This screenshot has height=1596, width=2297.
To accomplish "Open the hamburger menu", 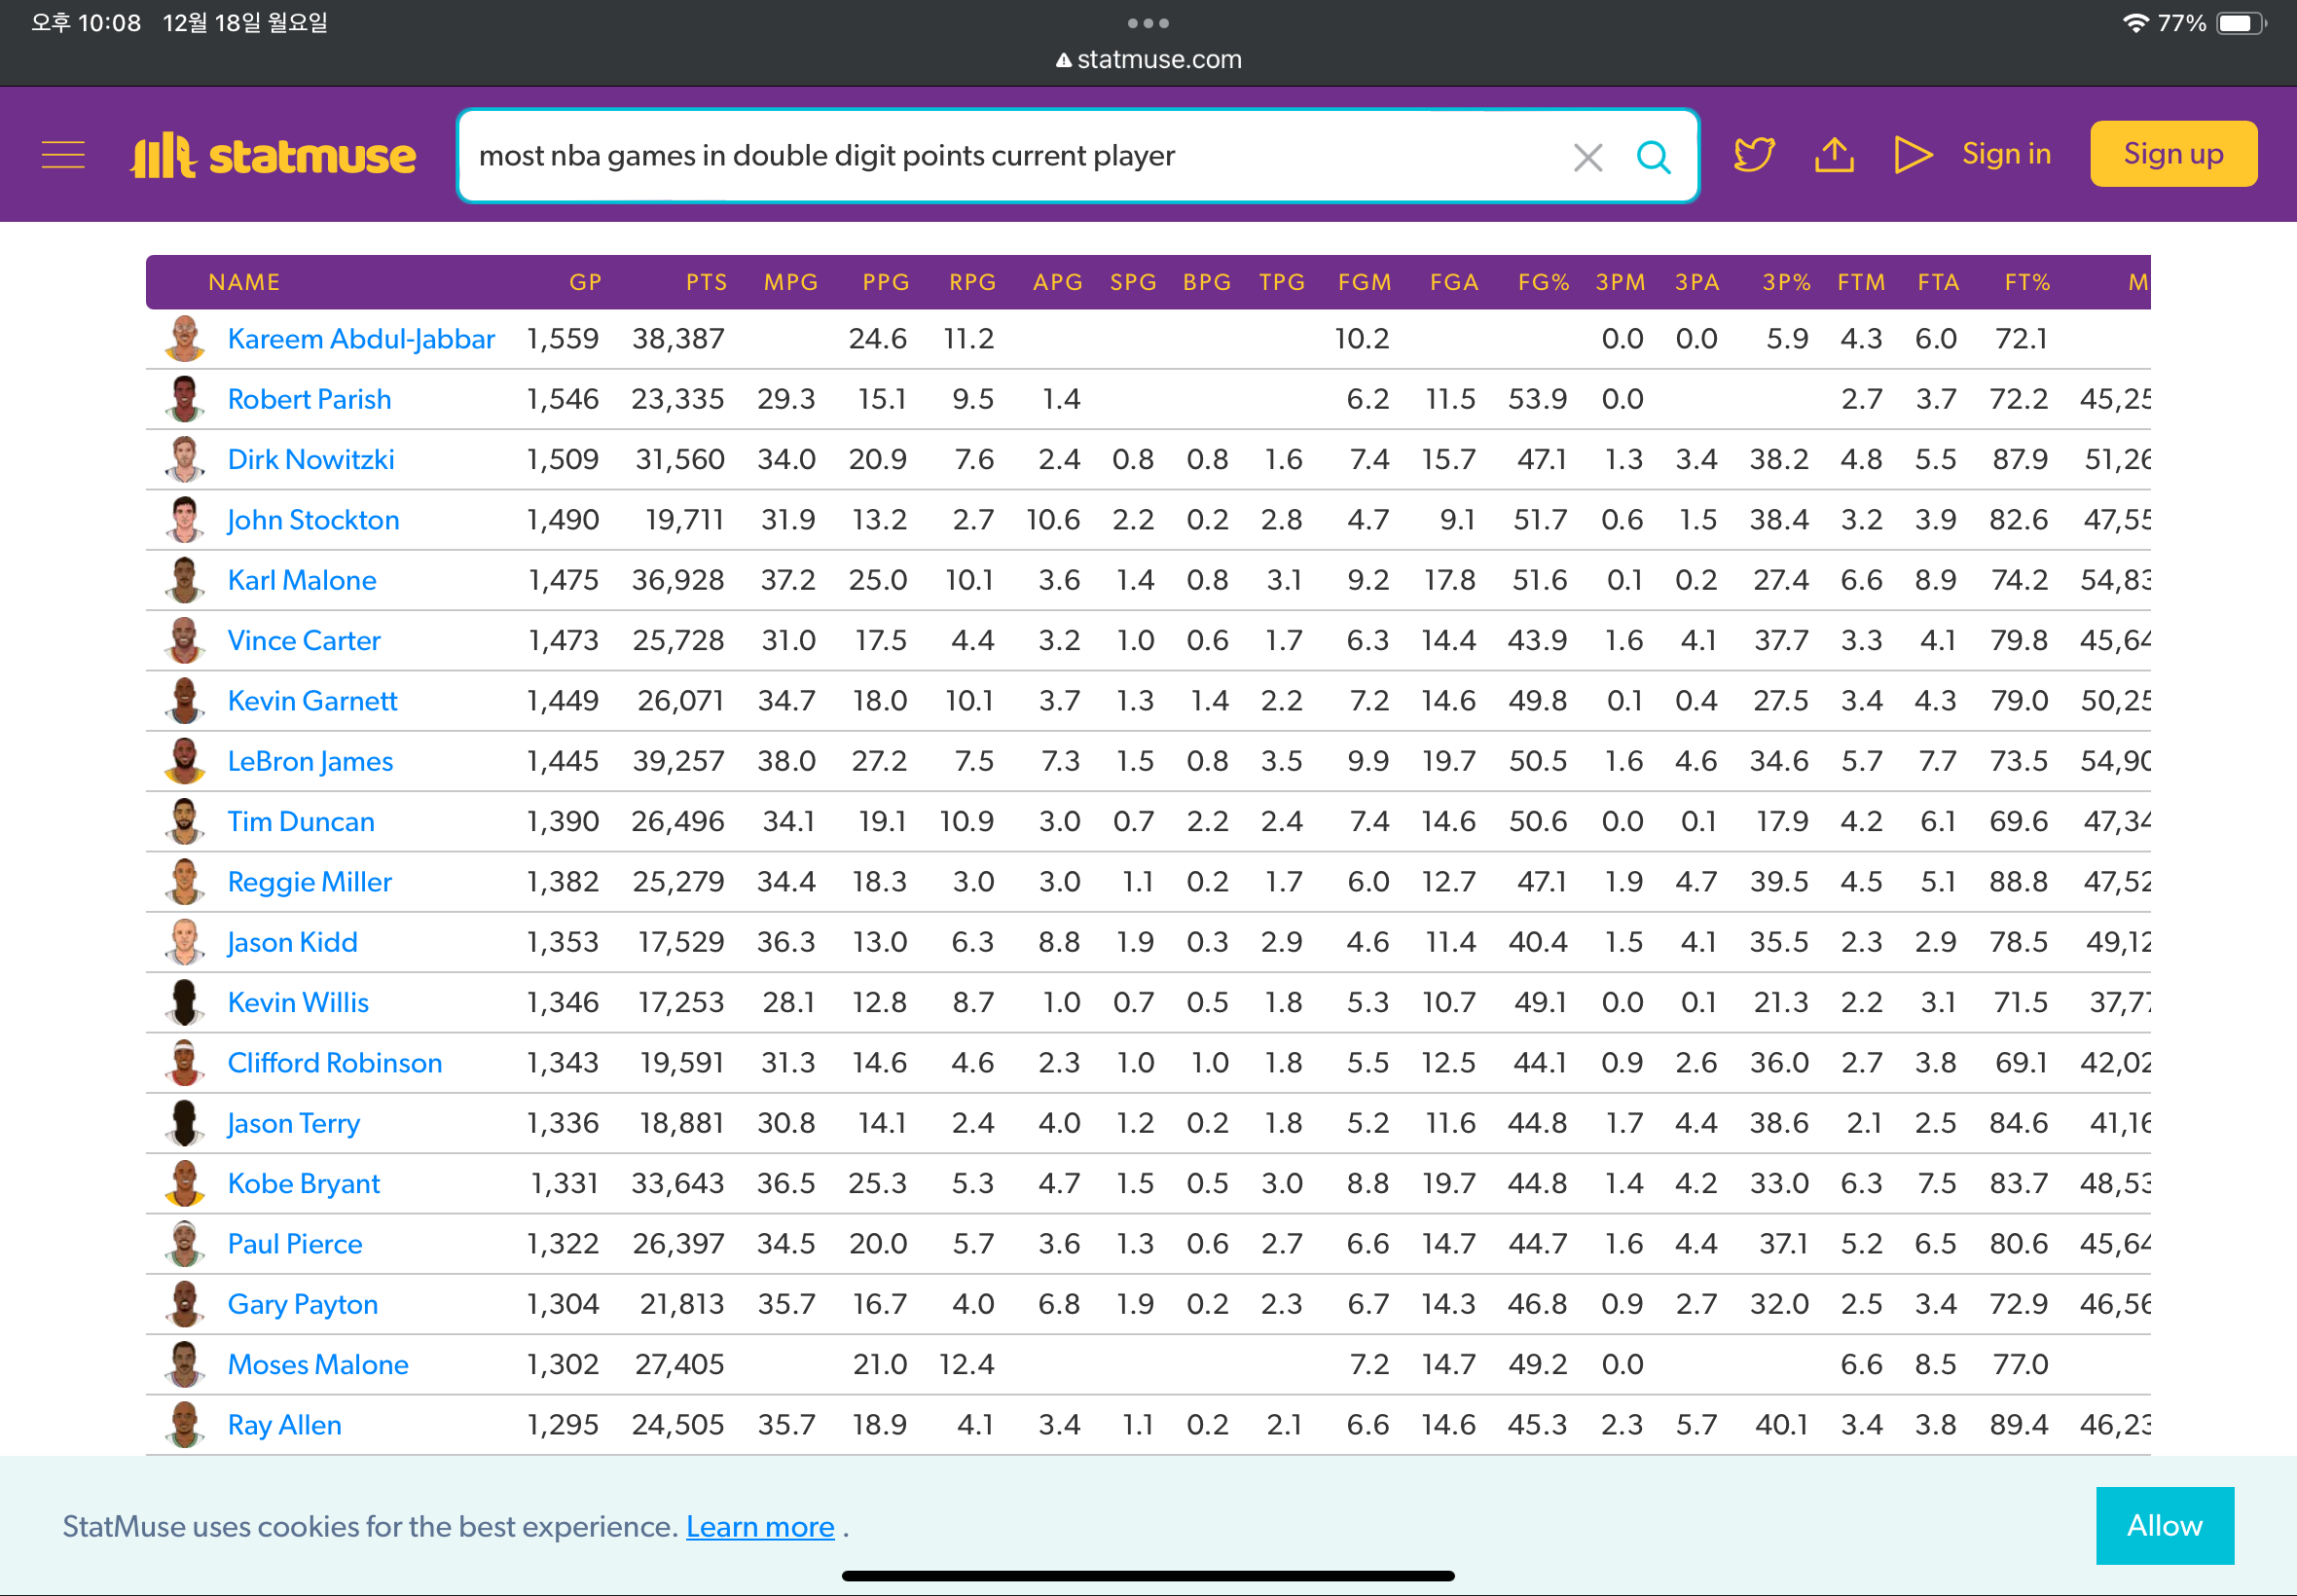I will click(63, 155).
